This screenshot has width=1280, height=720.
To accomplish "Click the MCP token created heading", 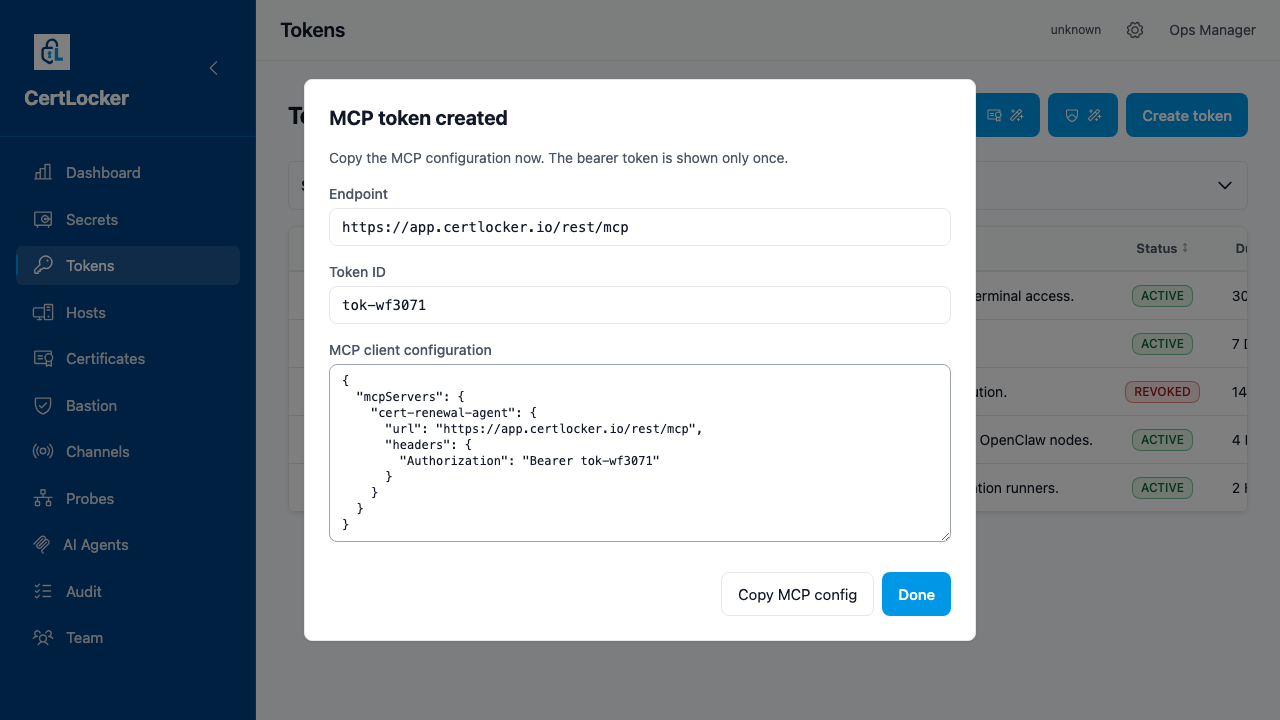I will (418, 118).
